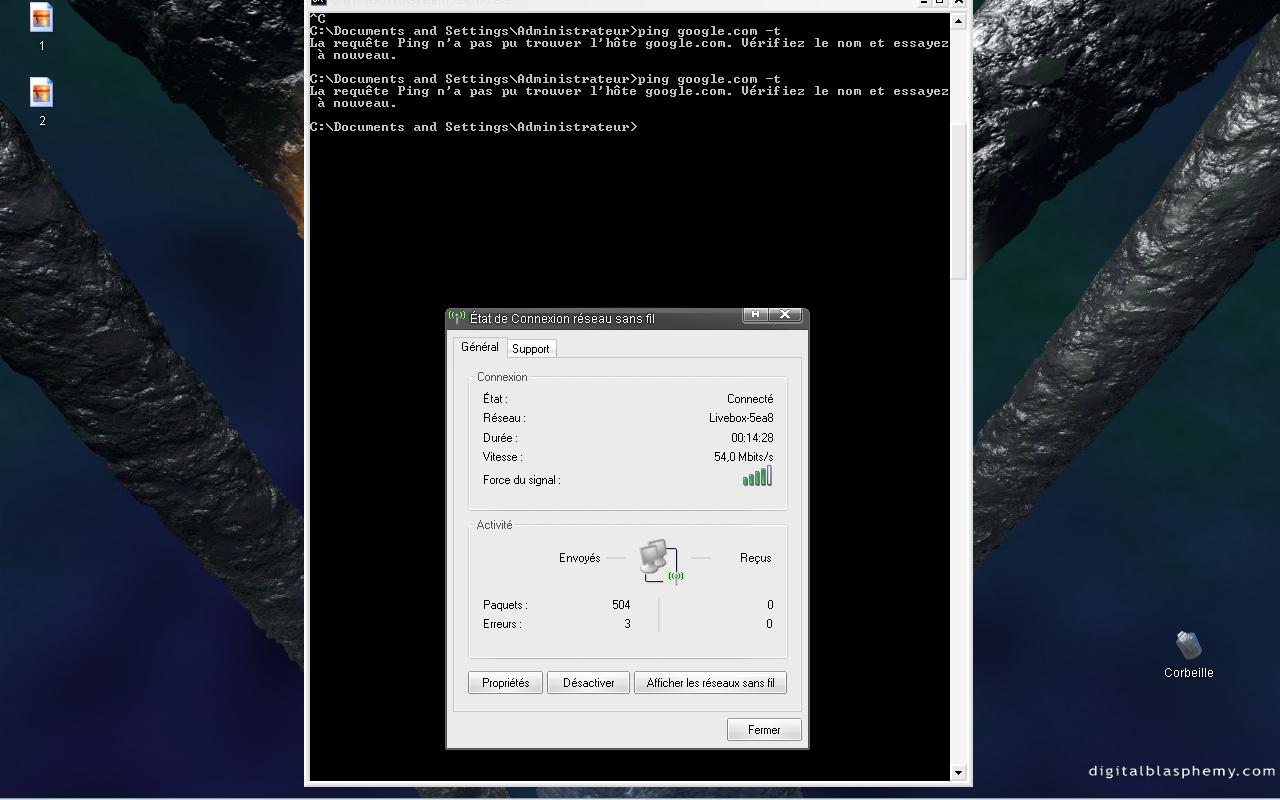This screenshot has height=800, width=1280.
Task: Click the network name Livebox-5ea8
Action: tap(741, 418)
